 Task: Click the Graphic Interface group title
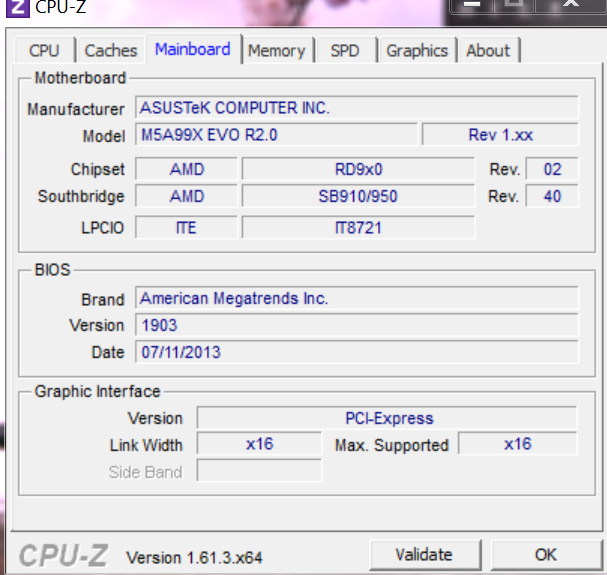tap(97, 391)
